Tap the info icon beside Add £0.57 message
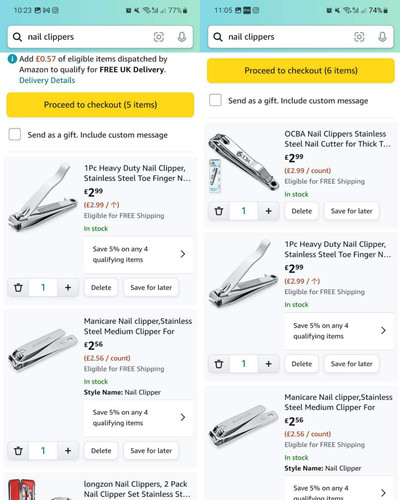 point(12,59)
